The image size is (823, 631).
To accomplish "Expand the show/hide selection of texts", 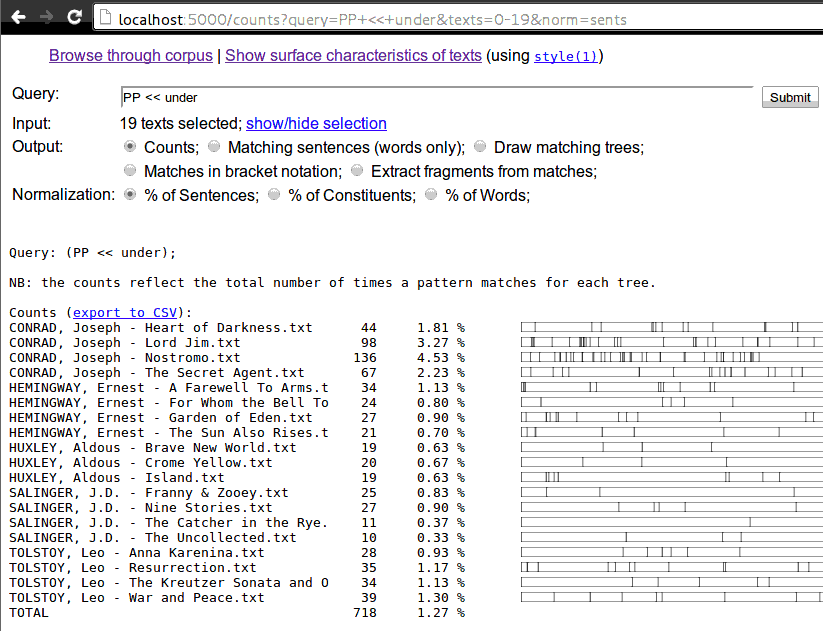I will coord(316,124).
